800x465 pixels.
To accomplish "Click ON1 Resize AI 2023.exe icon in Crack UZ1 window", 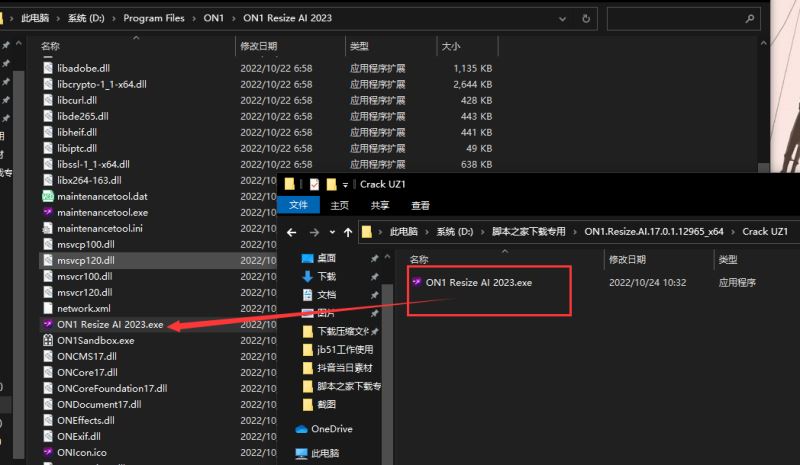I will (417, 282).
